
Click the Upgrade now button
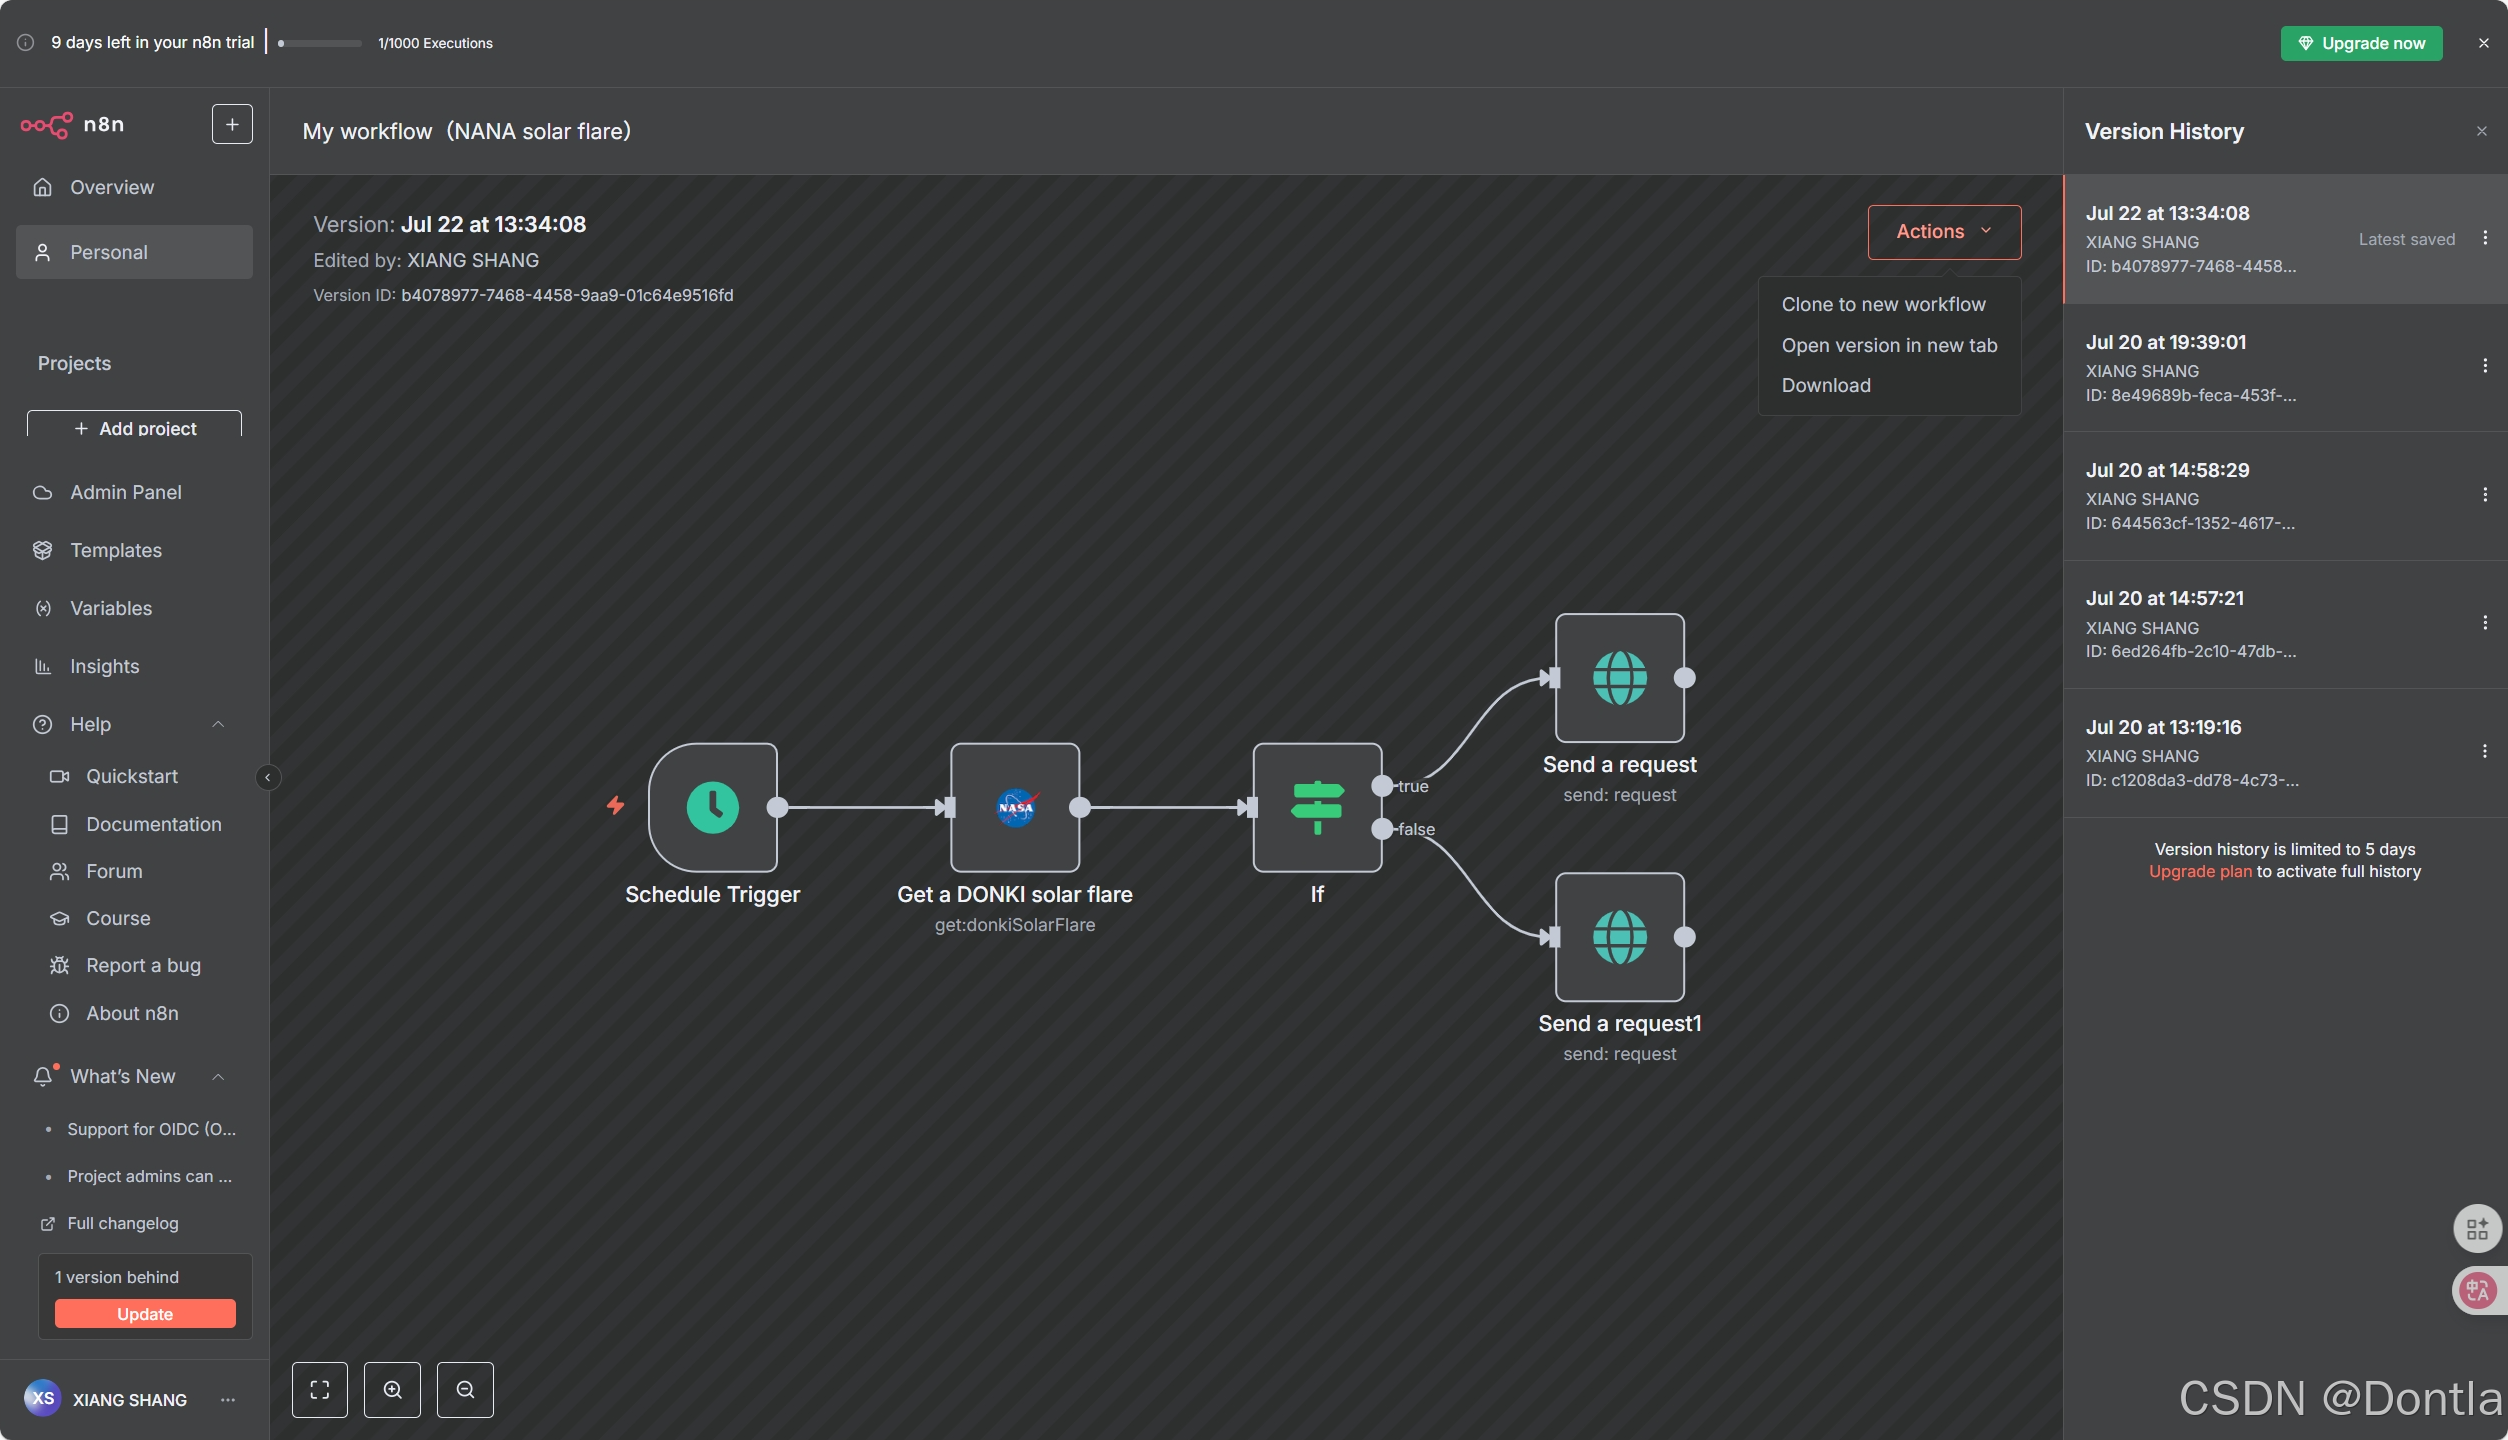pos(2361,43)
